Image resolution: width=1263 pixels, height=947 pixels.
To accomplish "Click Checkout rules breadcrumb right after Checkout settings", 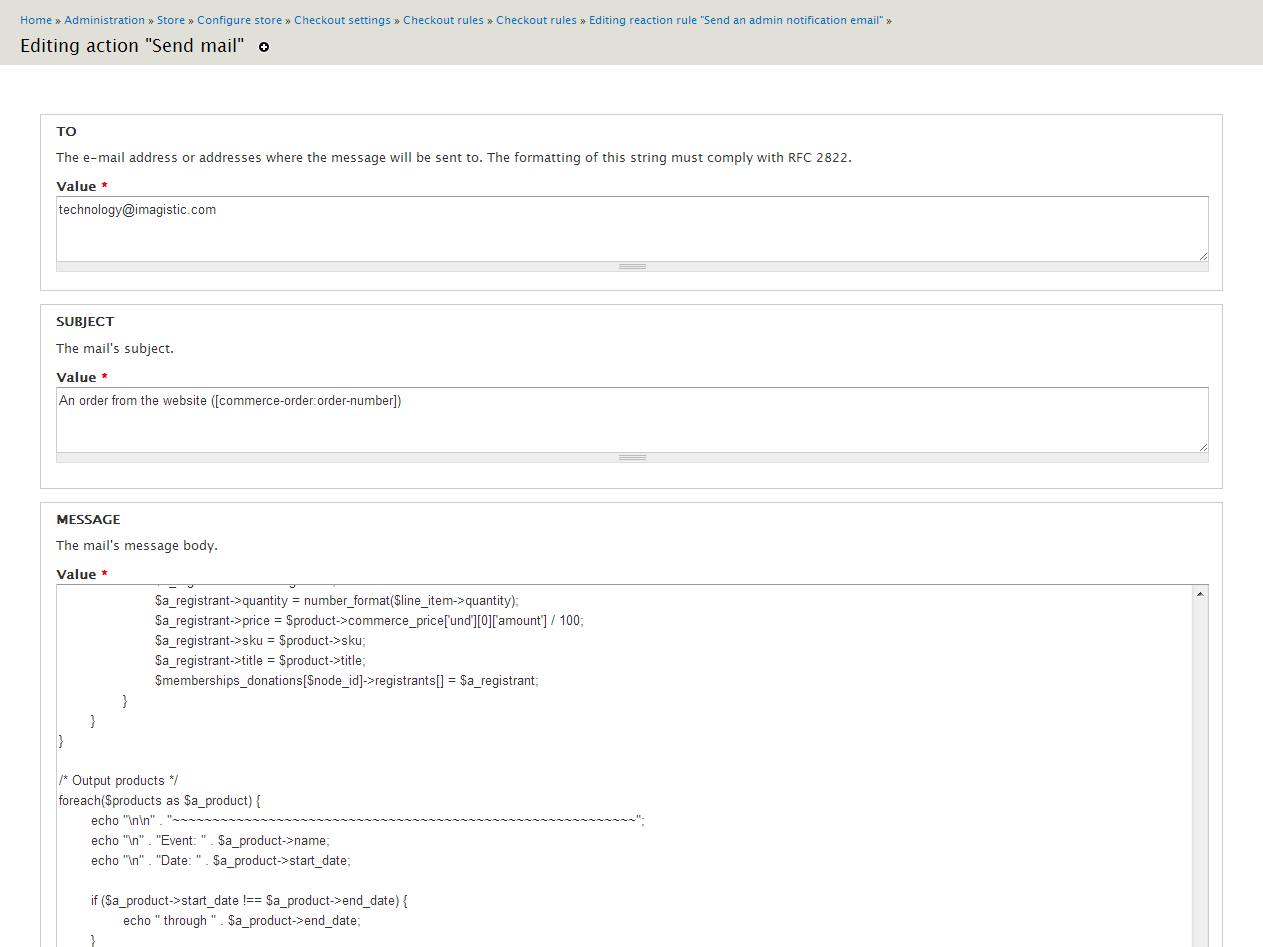I will pos(443,20).
